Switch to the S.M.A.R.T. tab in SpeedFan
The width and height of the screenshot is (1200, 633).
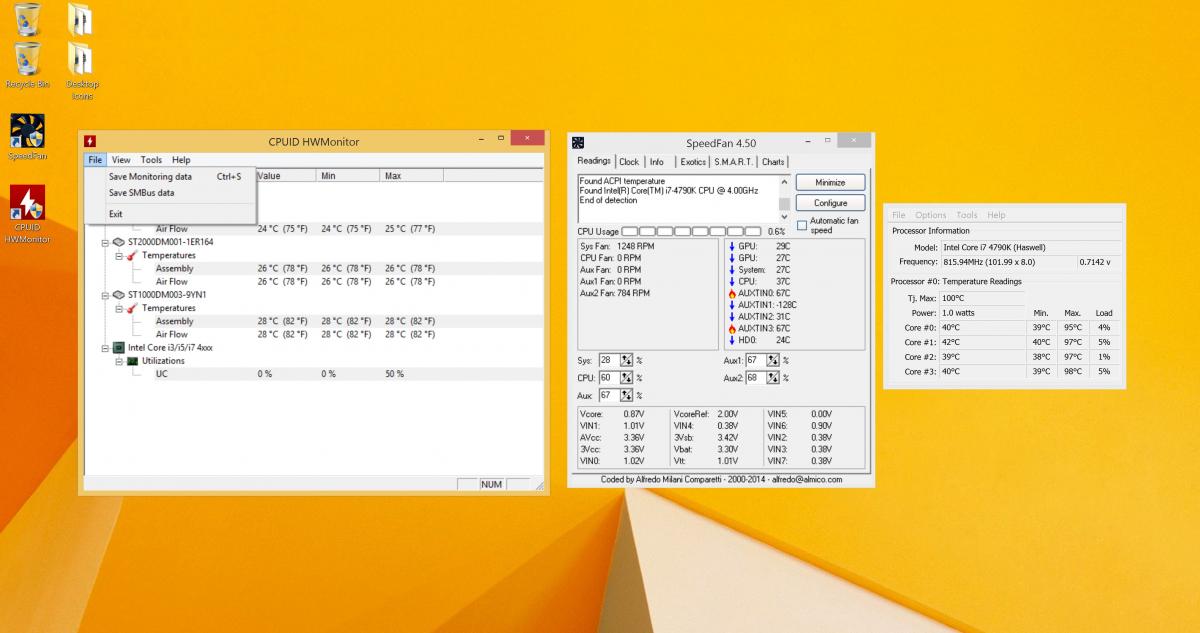point(734,162)
